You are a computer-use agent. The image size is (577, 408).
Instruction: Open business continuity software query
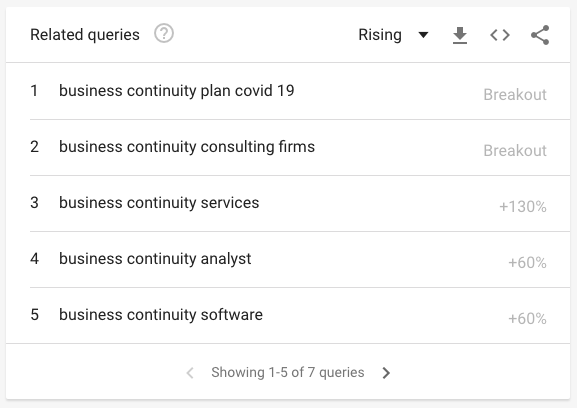click(161, 315)
